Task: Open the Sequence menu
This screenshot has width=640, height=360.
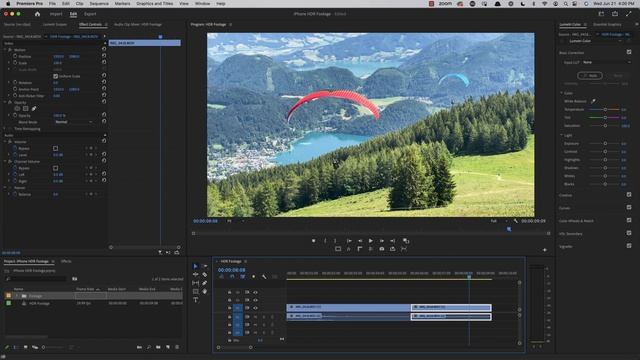Action: coord(99,4)
